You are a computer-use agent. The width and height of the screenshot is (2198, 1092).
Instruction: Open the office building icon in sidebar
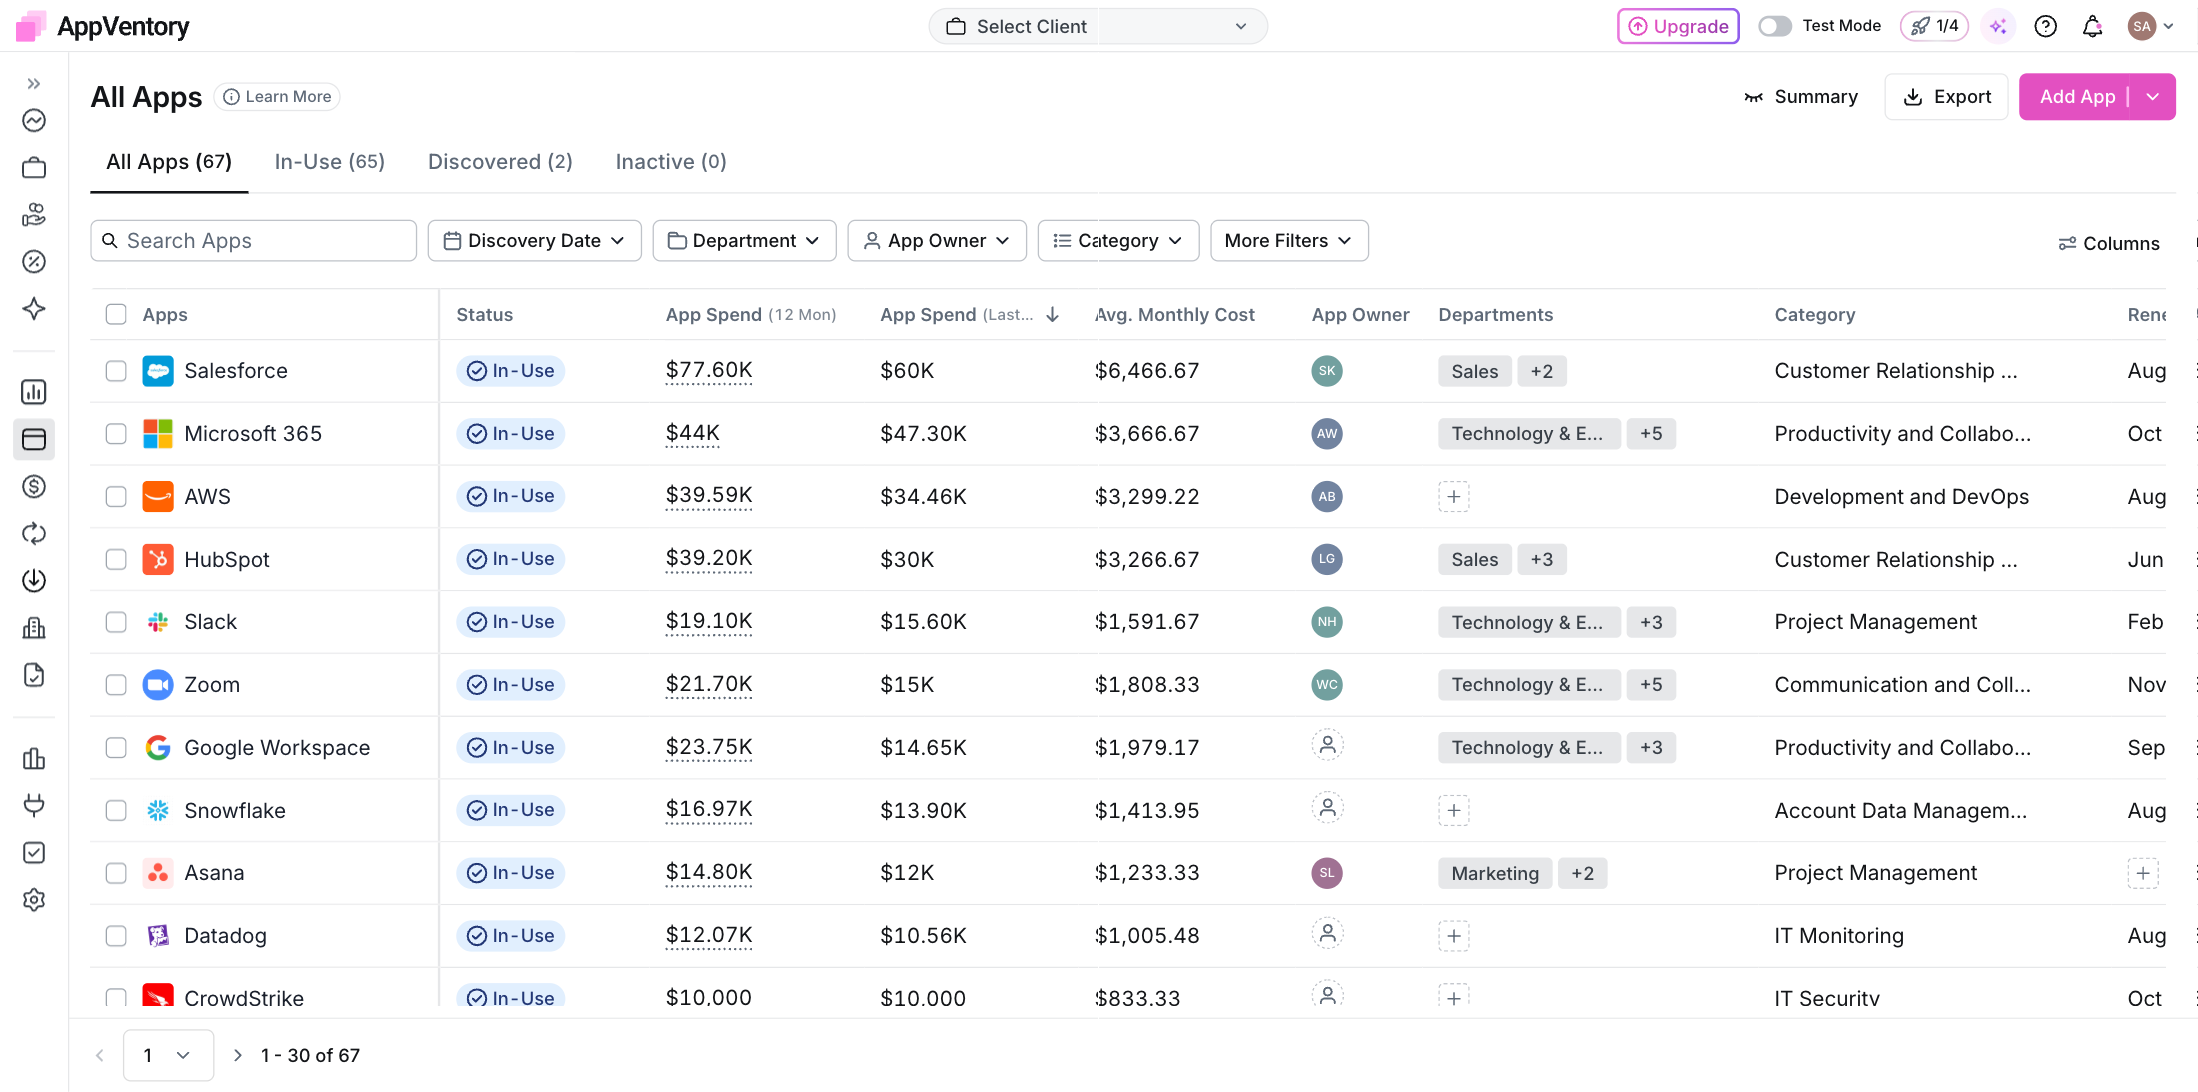point(34,628)
